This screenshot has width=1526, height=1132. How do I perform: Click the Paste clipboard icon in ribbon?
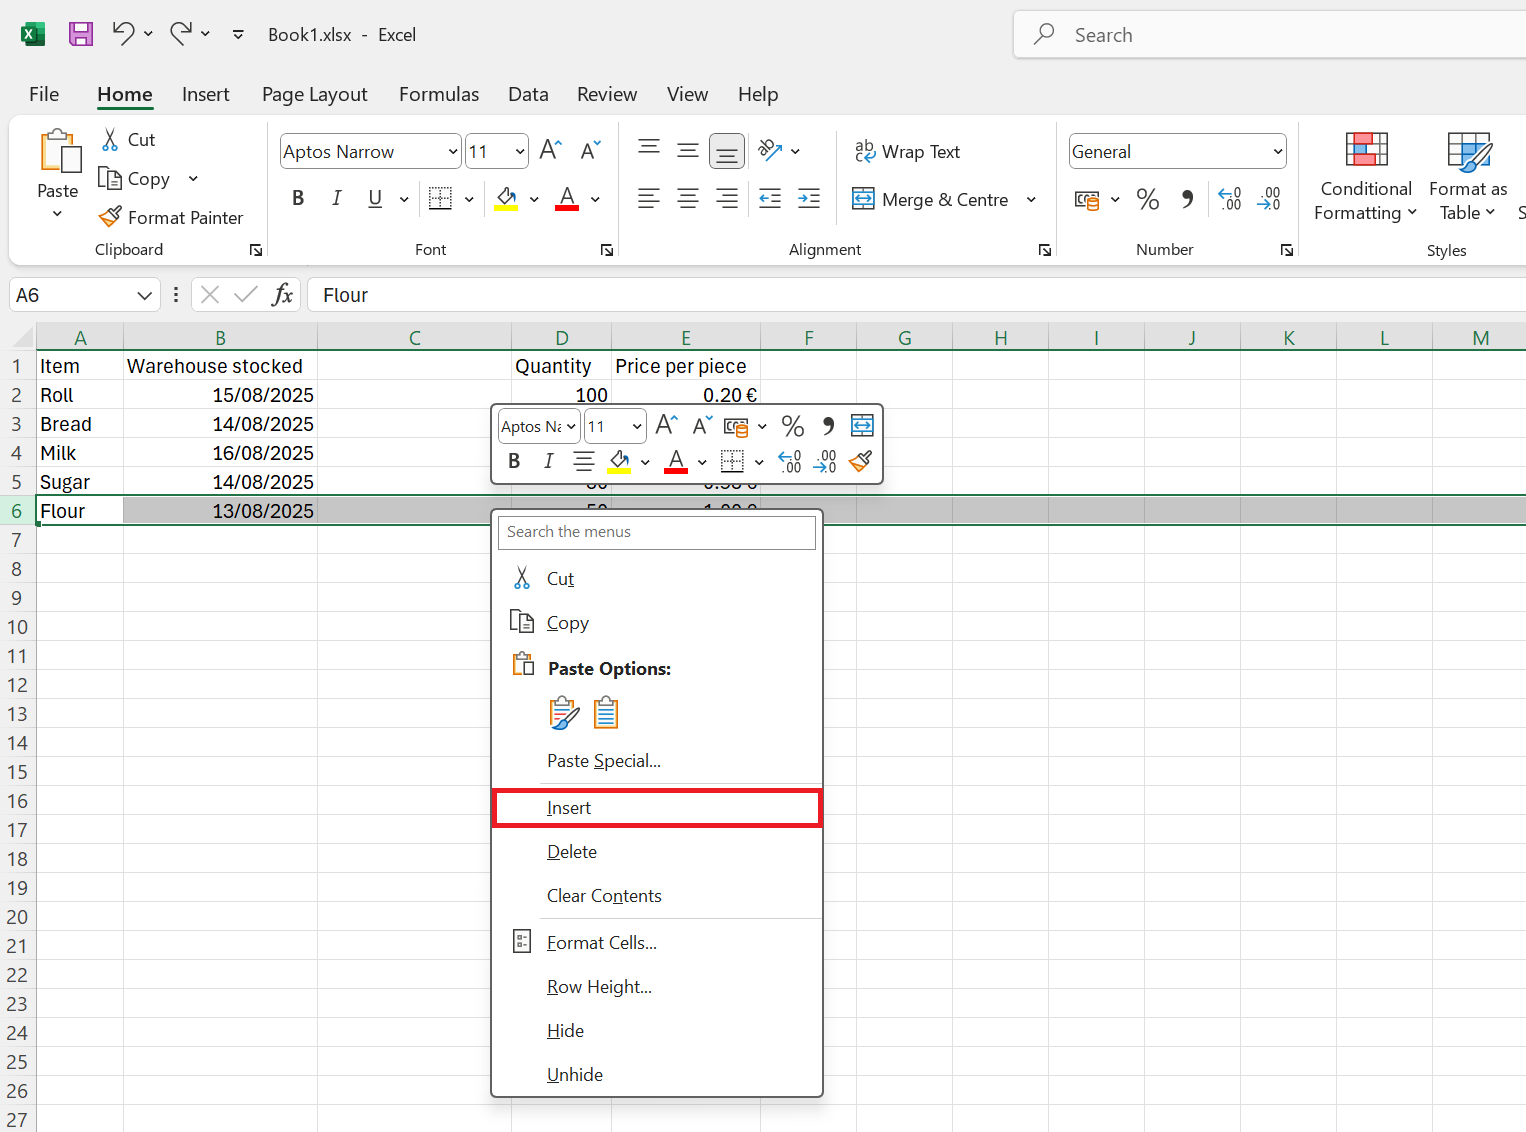tap(59, 152)
